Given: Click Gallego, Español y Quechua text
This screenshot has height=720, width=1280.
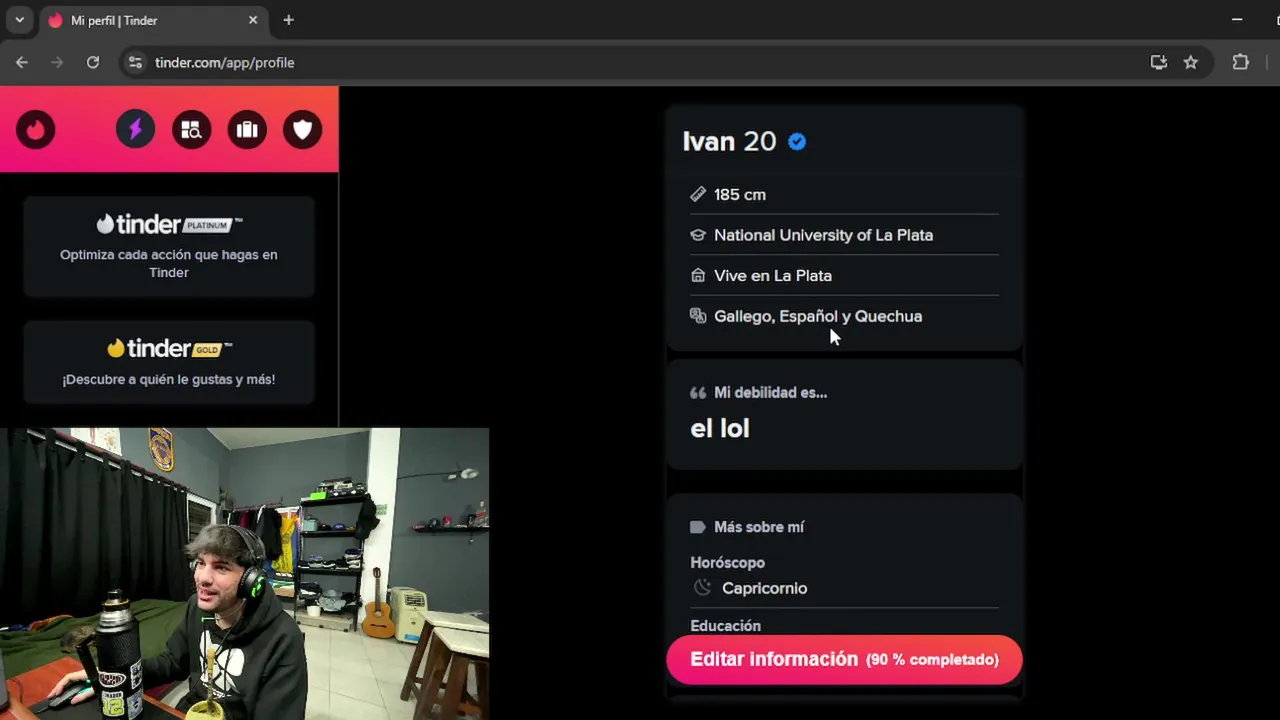Looking at the screenshot, I should (x=818, y=316).
